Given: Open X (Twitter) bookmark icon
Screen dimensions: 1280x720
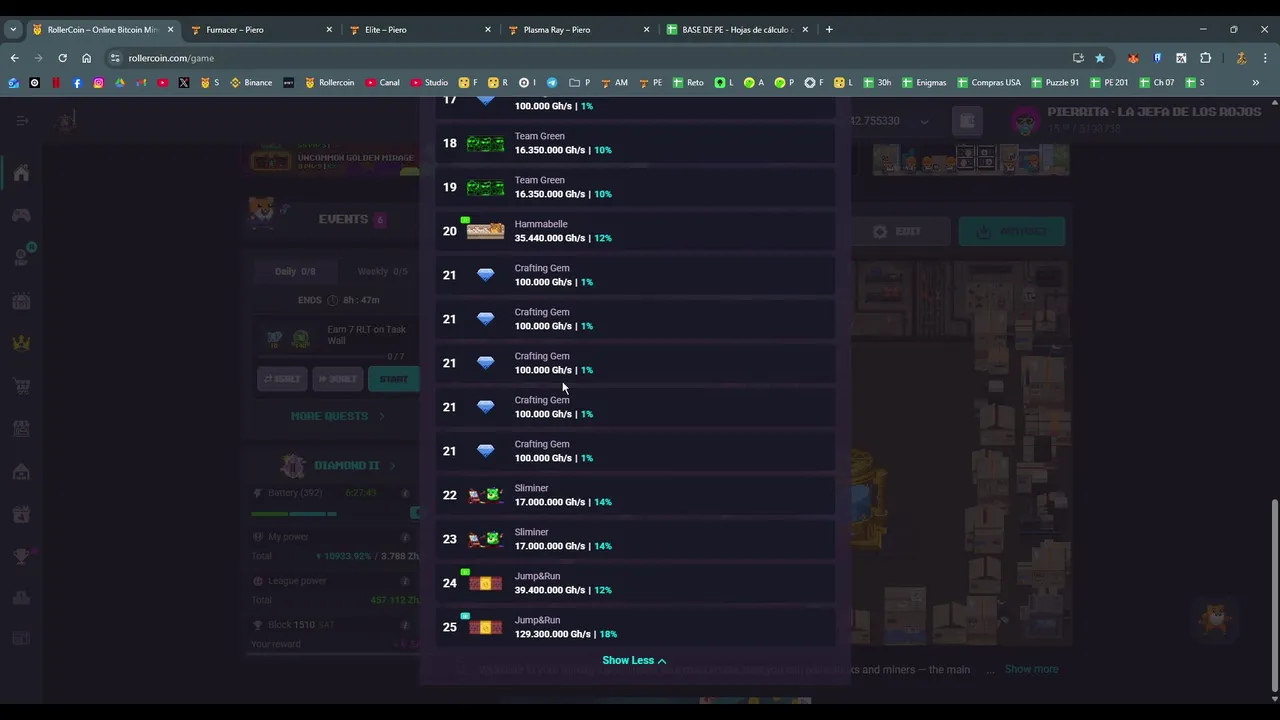Looking at the screenshot, I should click(184, 83).
